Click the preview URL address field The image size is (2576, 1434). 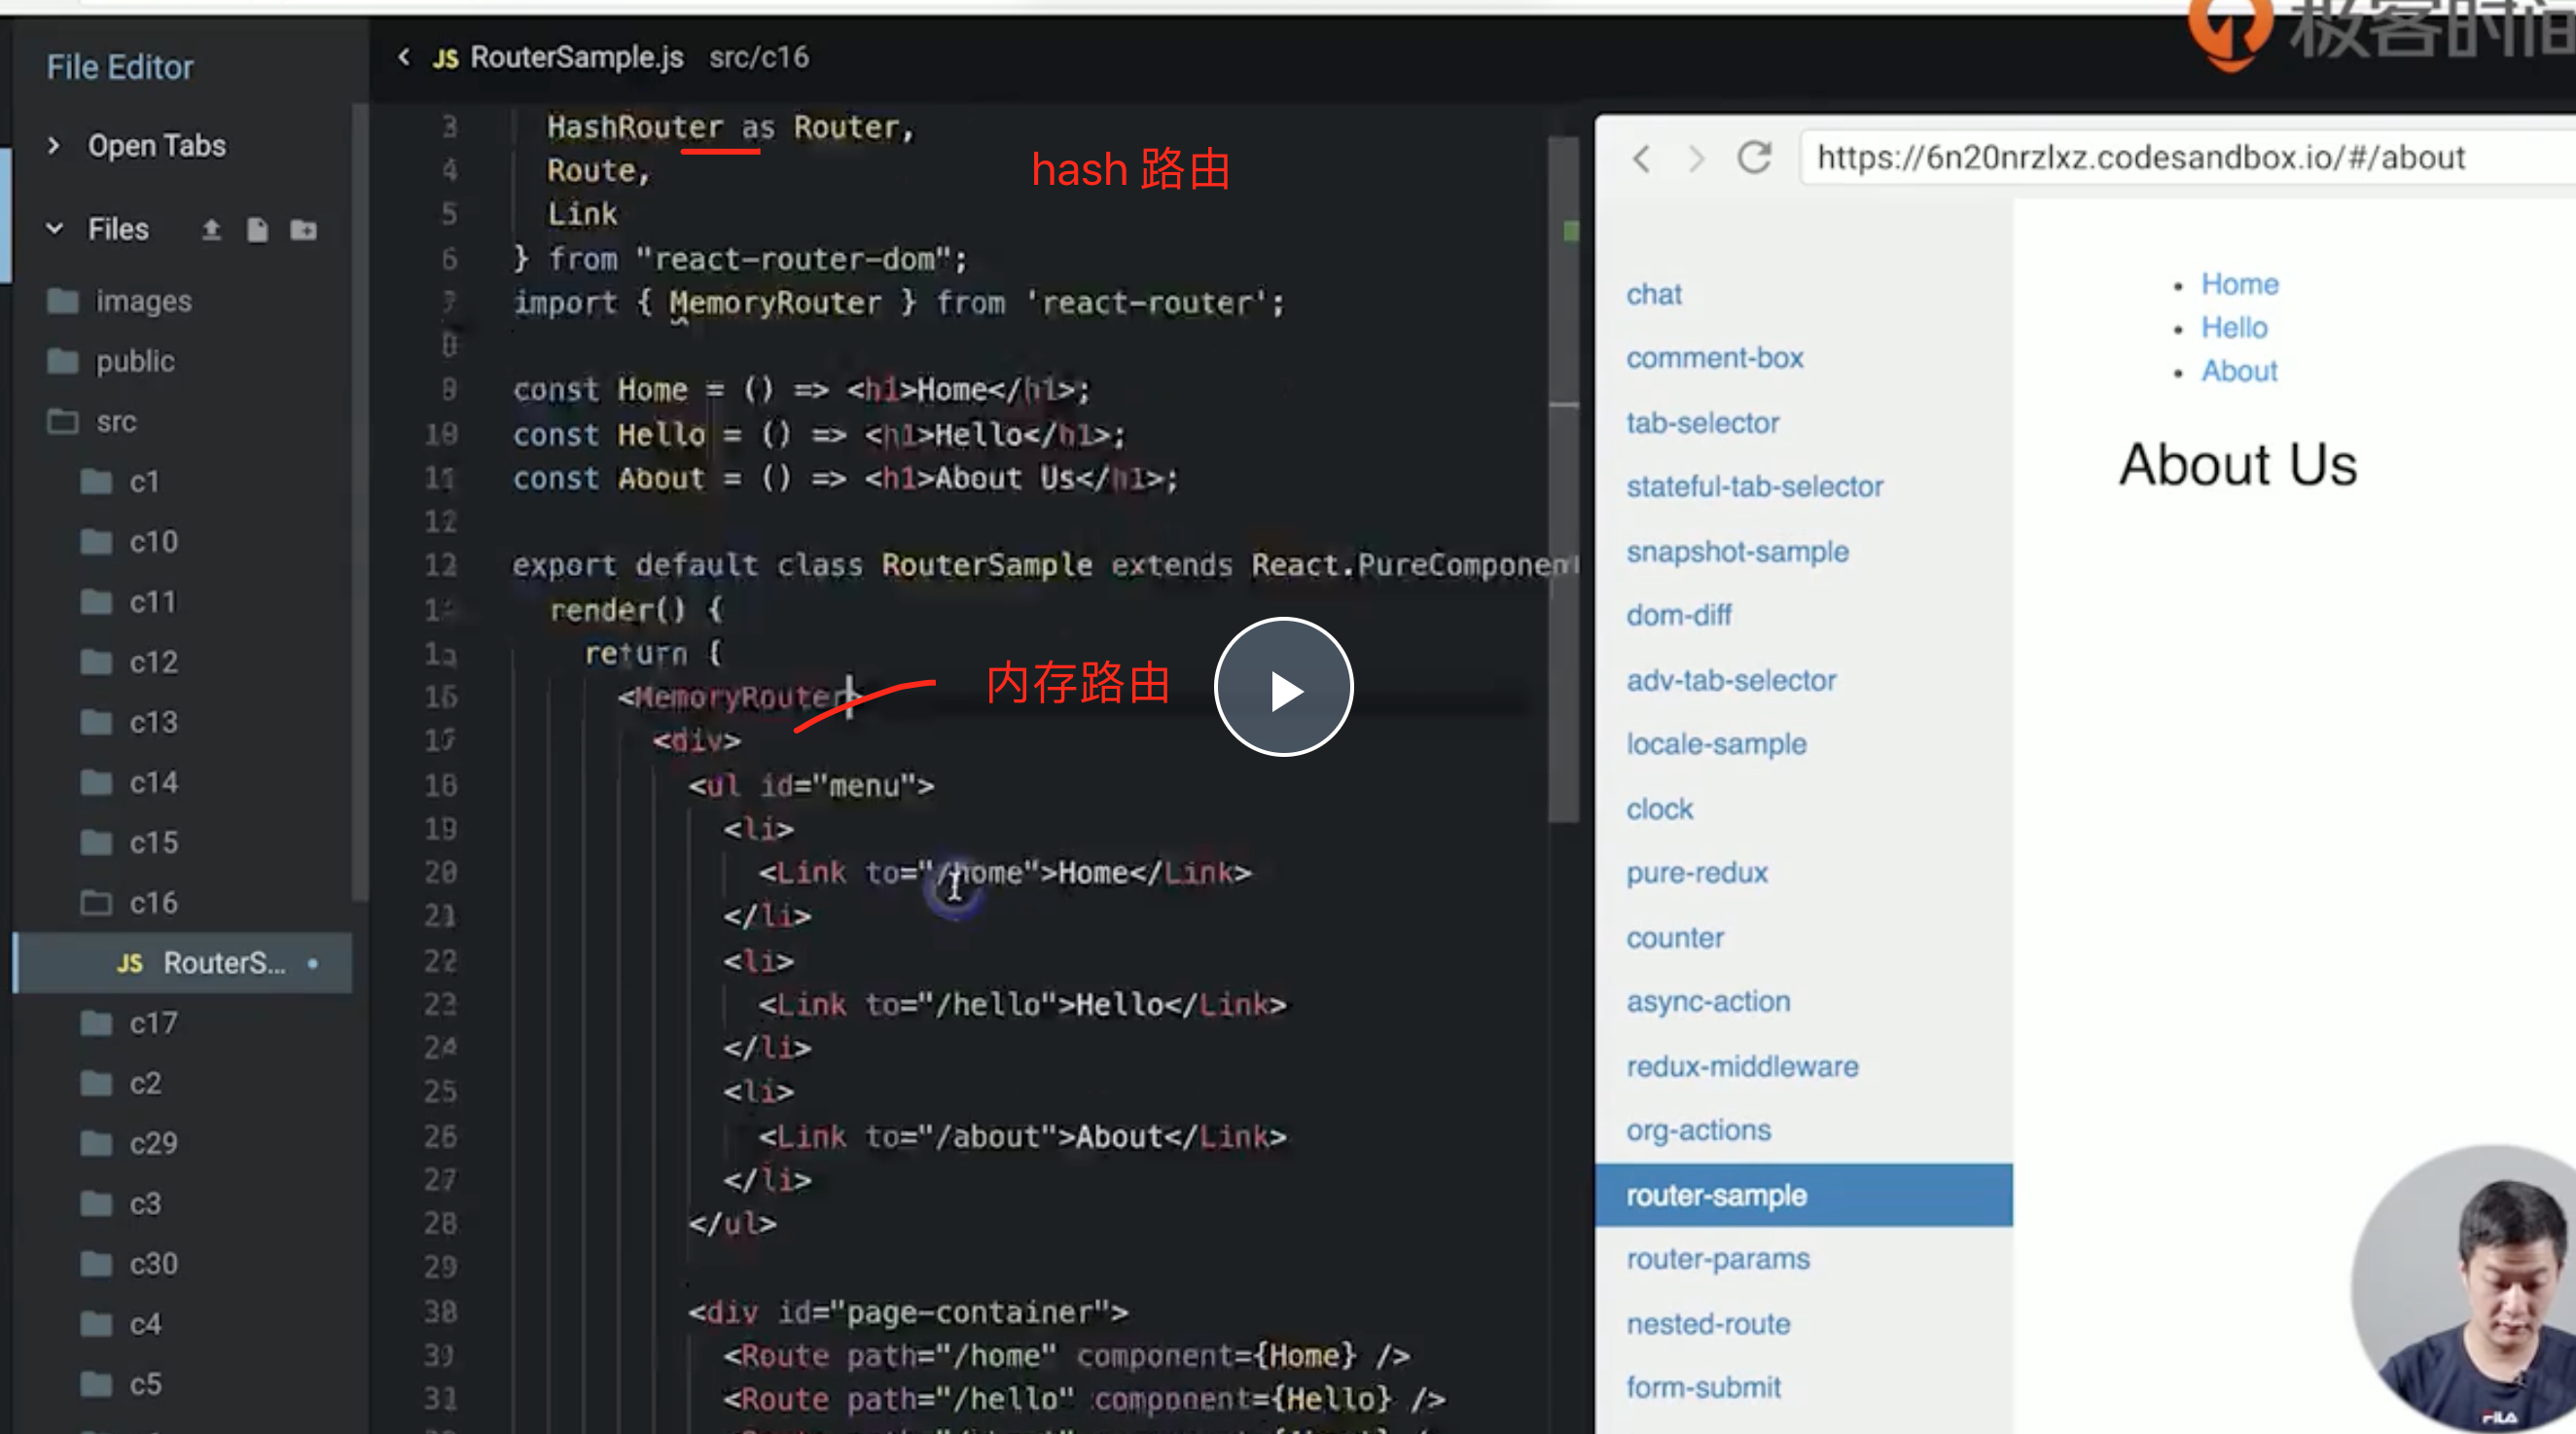pyautogui.click(x=2140, y=157)
